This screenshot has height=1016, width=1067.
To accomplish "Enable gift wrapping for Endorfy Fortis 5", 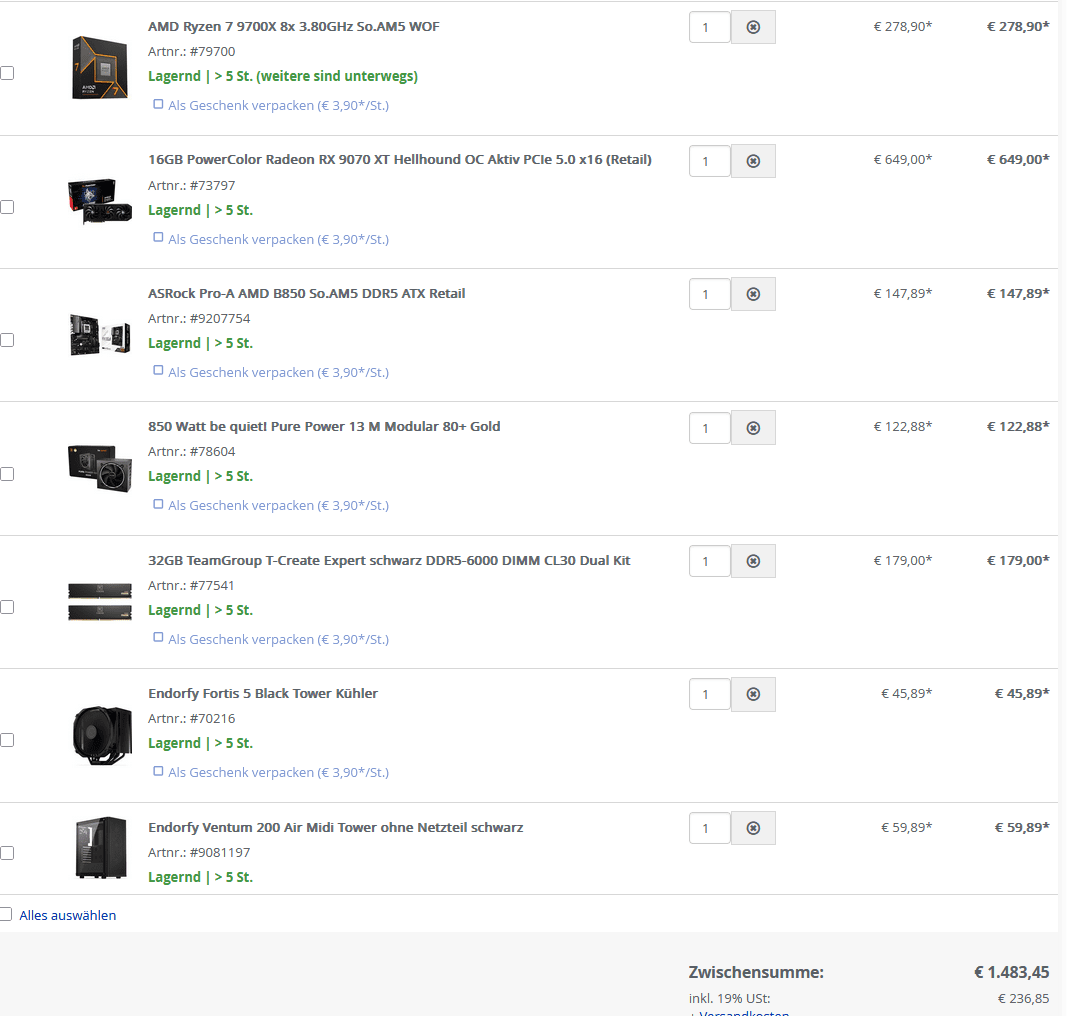I will (158, 771).
